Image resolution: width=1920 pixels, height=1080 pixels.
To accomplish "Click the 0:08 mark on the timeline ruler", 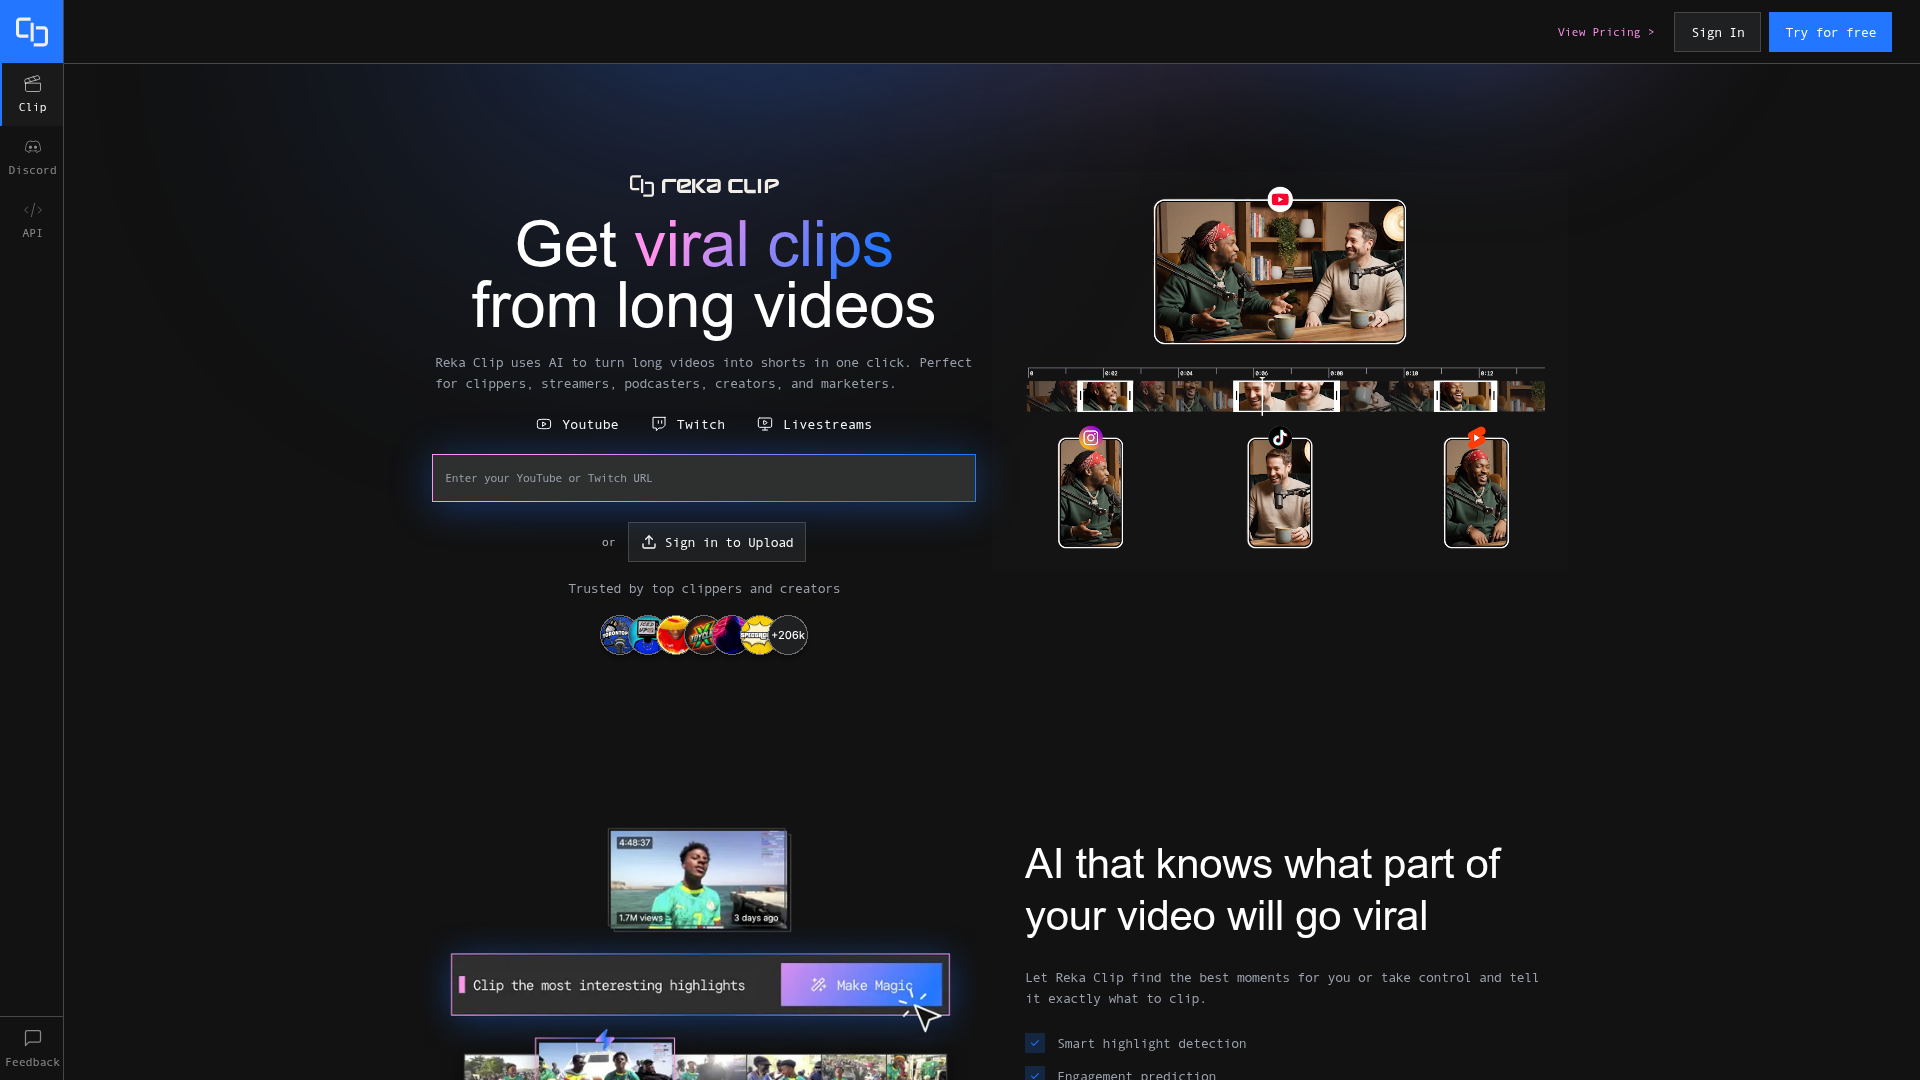I will (x=1337, y=373).
